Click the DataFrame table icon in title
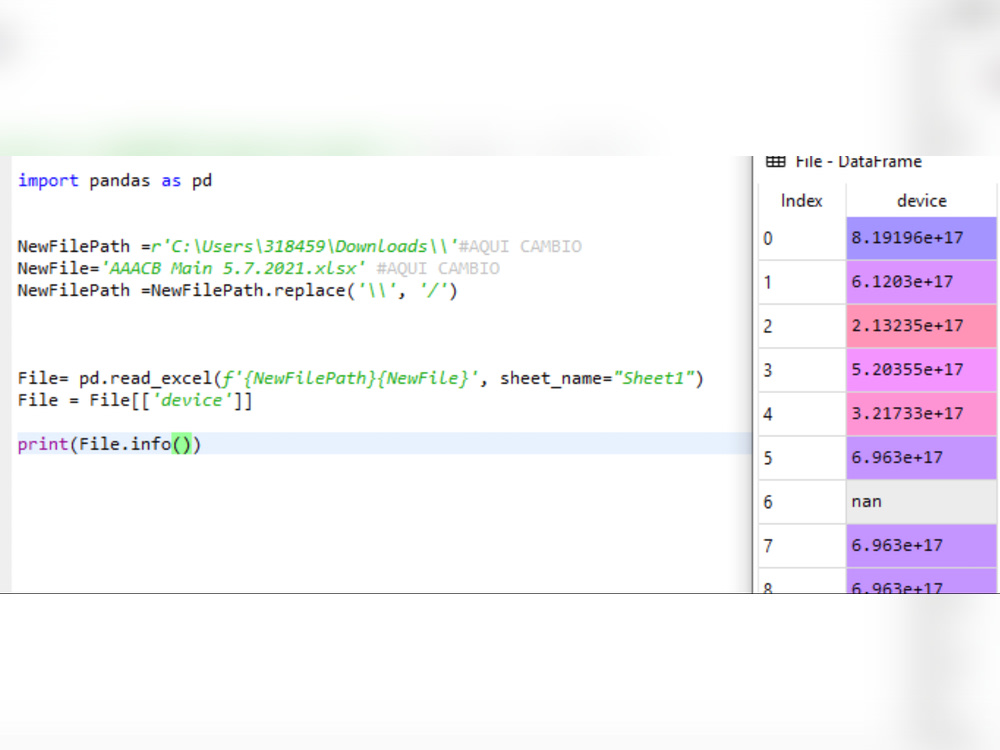This screenshot has width=1000, height=750. [775, 161]
